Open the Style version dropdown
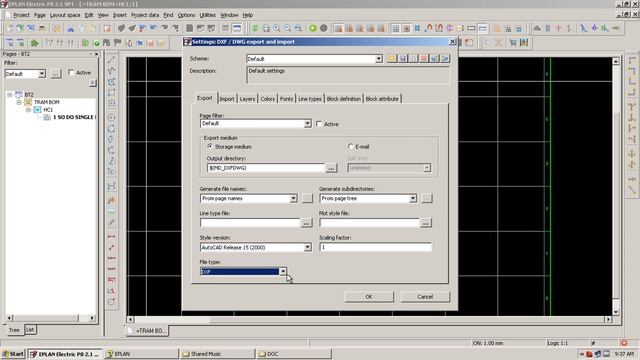Image resolution: width=640 pixels, height=360 pixels. click(307, 247)
